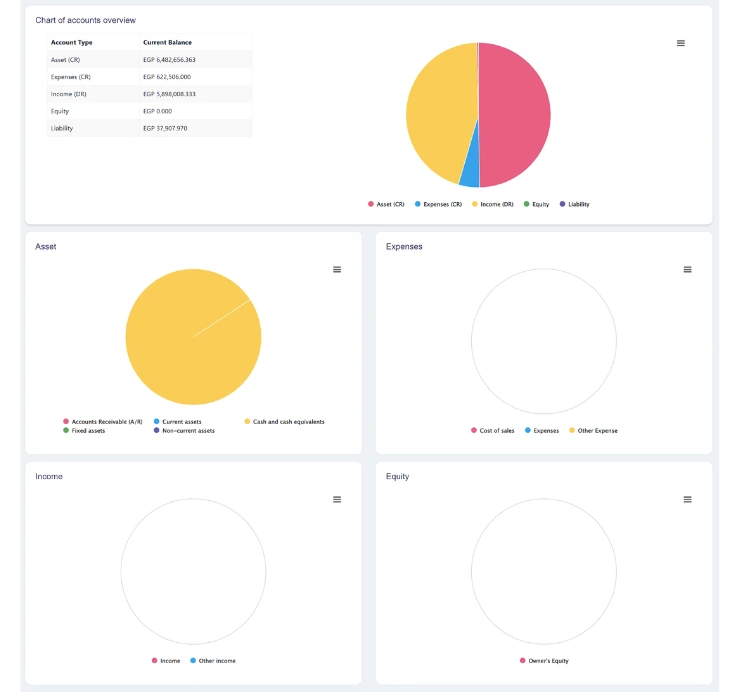The width and height of the screenshot is (740, 692).
Task: Toggle Expenses (CR) legend in overview chart
Action: pos(440,204)
